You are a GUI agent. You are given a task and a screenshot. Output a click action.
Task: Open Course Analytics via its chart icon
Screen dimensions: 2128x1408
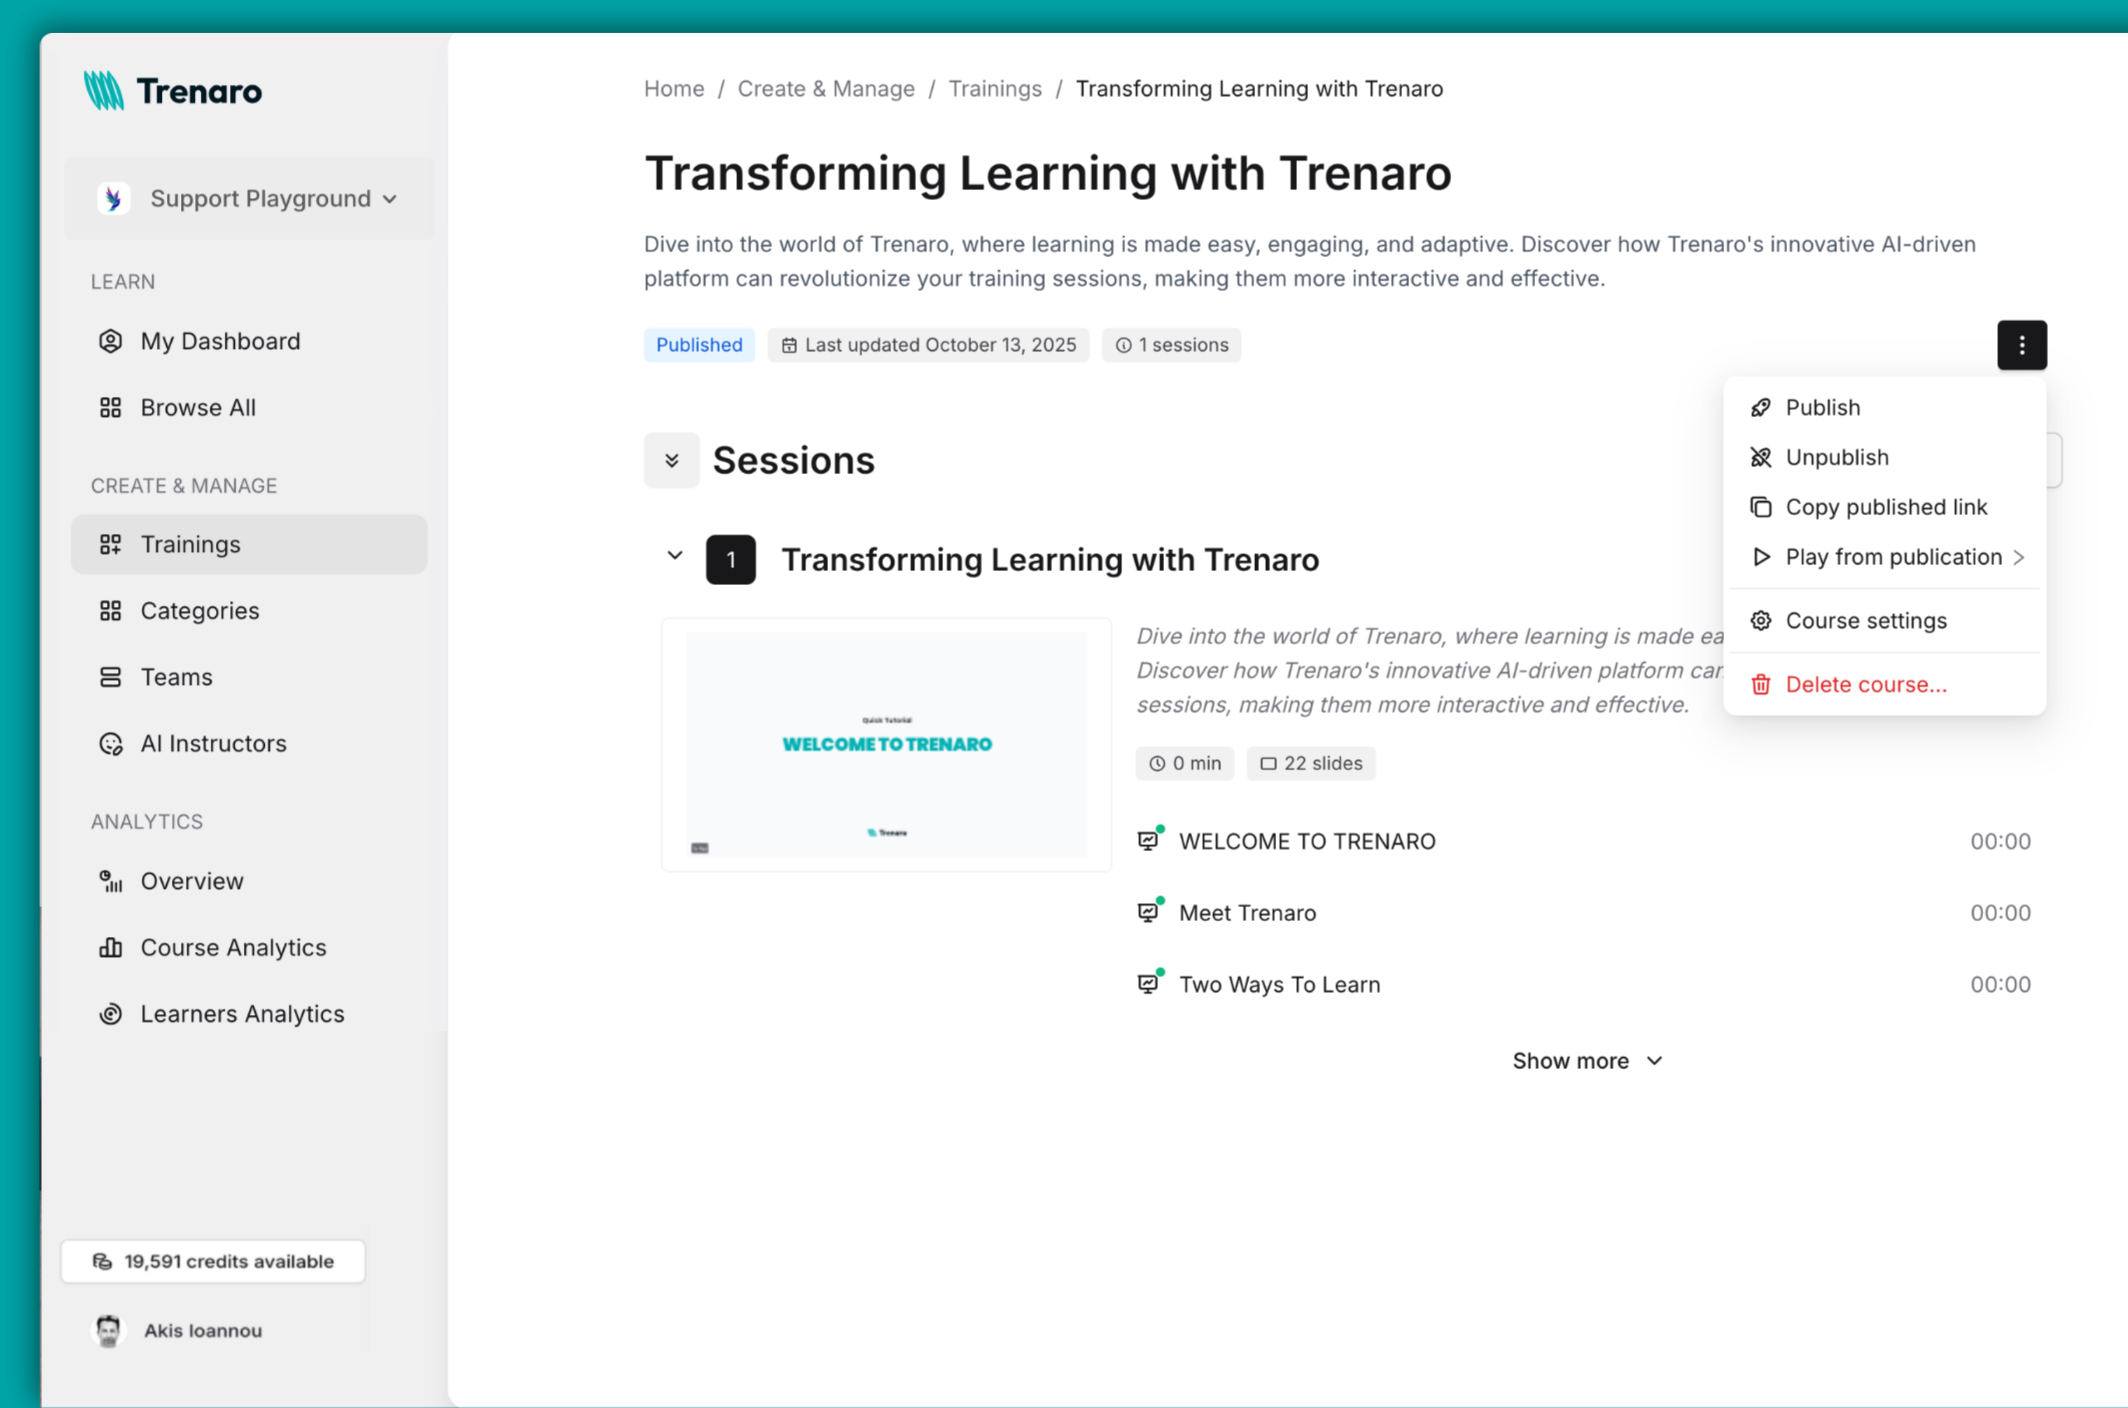click(x=110, y=946)
